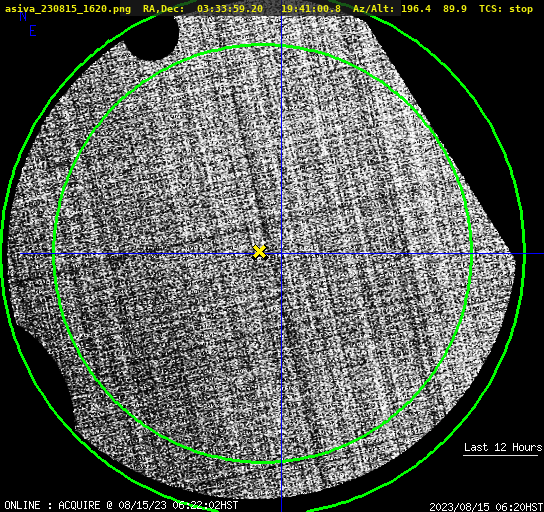
Task: Click the blue E east compass label
Action: tap(33, 31)
